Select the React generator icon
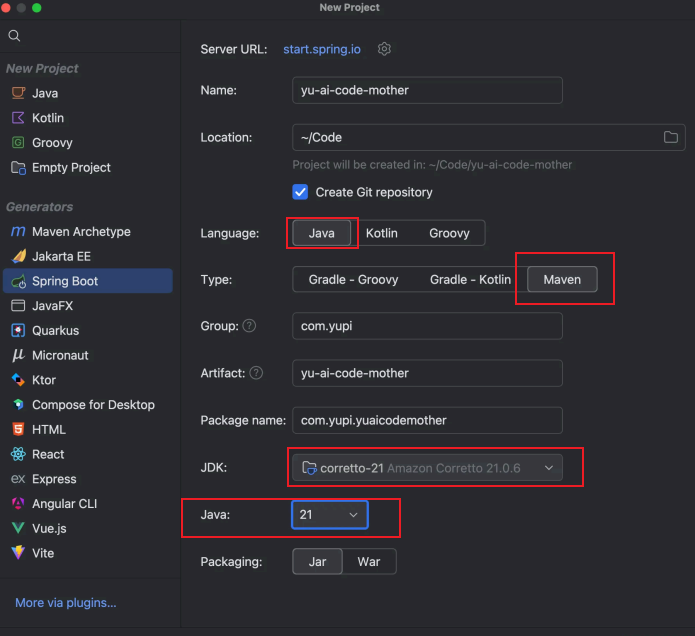Viewport: 695px width, 636px height. pyautogui.click(x=18, y=454)
